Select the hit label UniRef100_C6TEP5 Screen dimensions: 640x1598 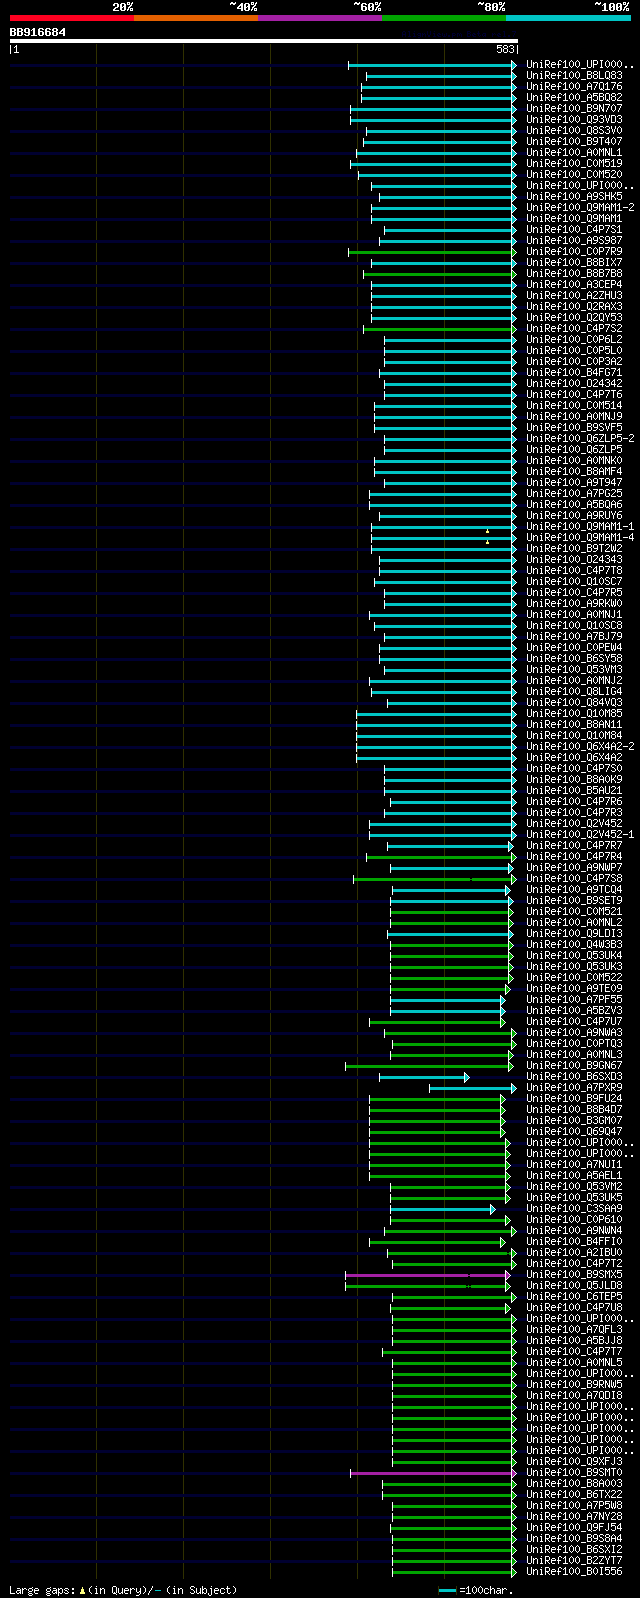pos(574,1296)
